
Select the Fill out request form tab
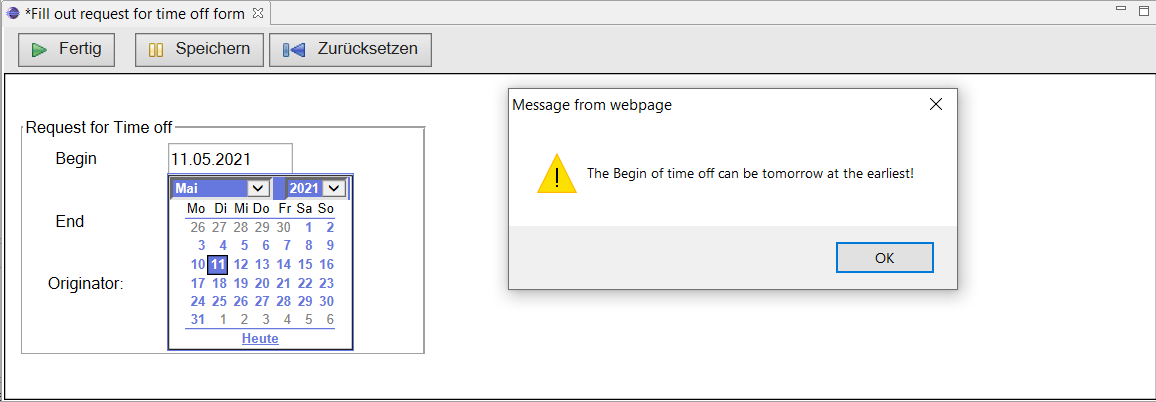click(x=136, y=13)
